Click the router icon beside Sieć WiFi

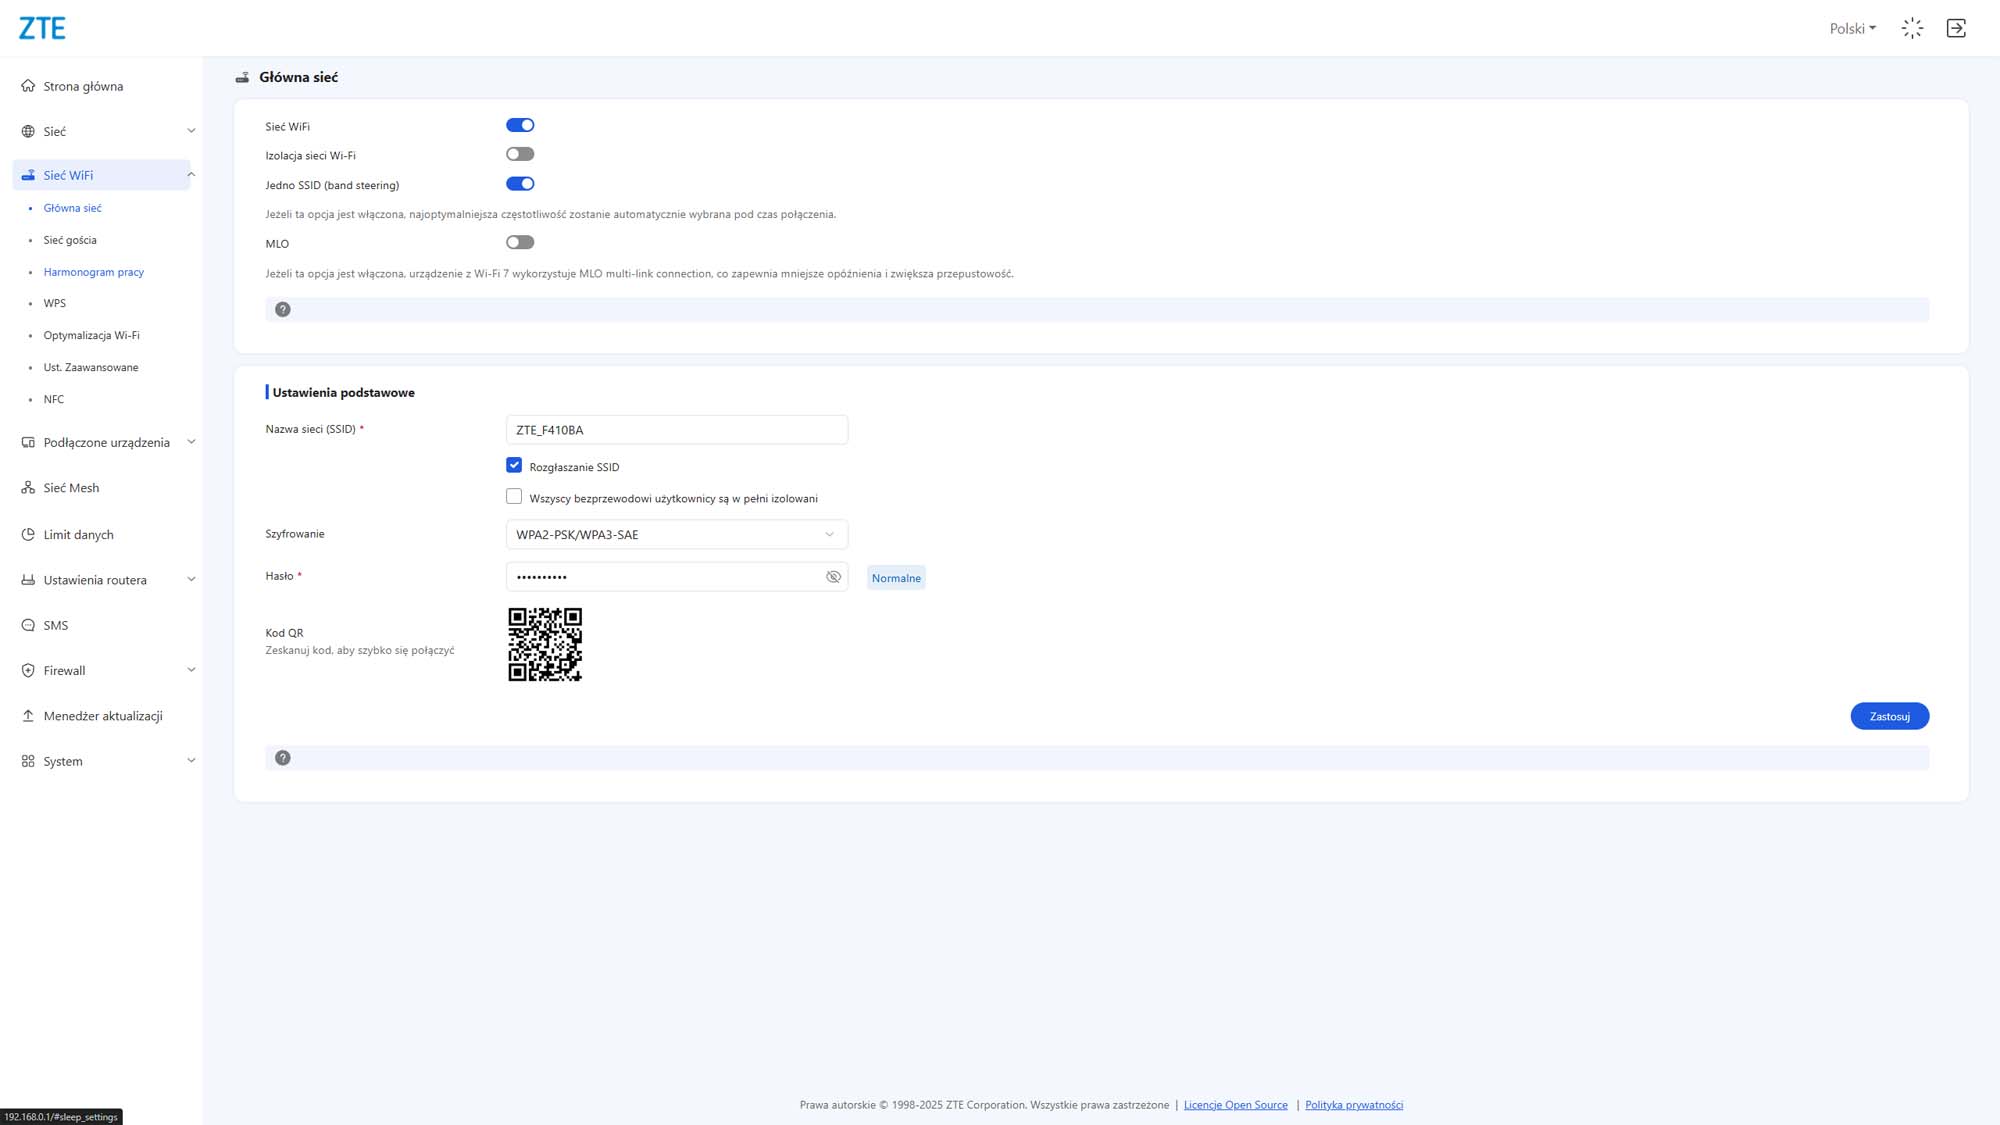pos(28,175)
